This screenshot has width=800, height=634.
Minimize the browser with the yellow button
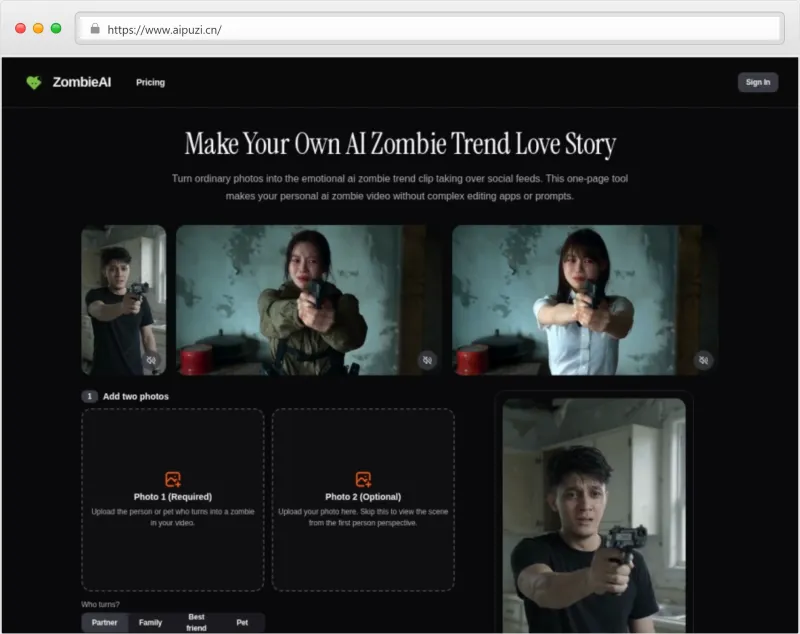(38, 29)
